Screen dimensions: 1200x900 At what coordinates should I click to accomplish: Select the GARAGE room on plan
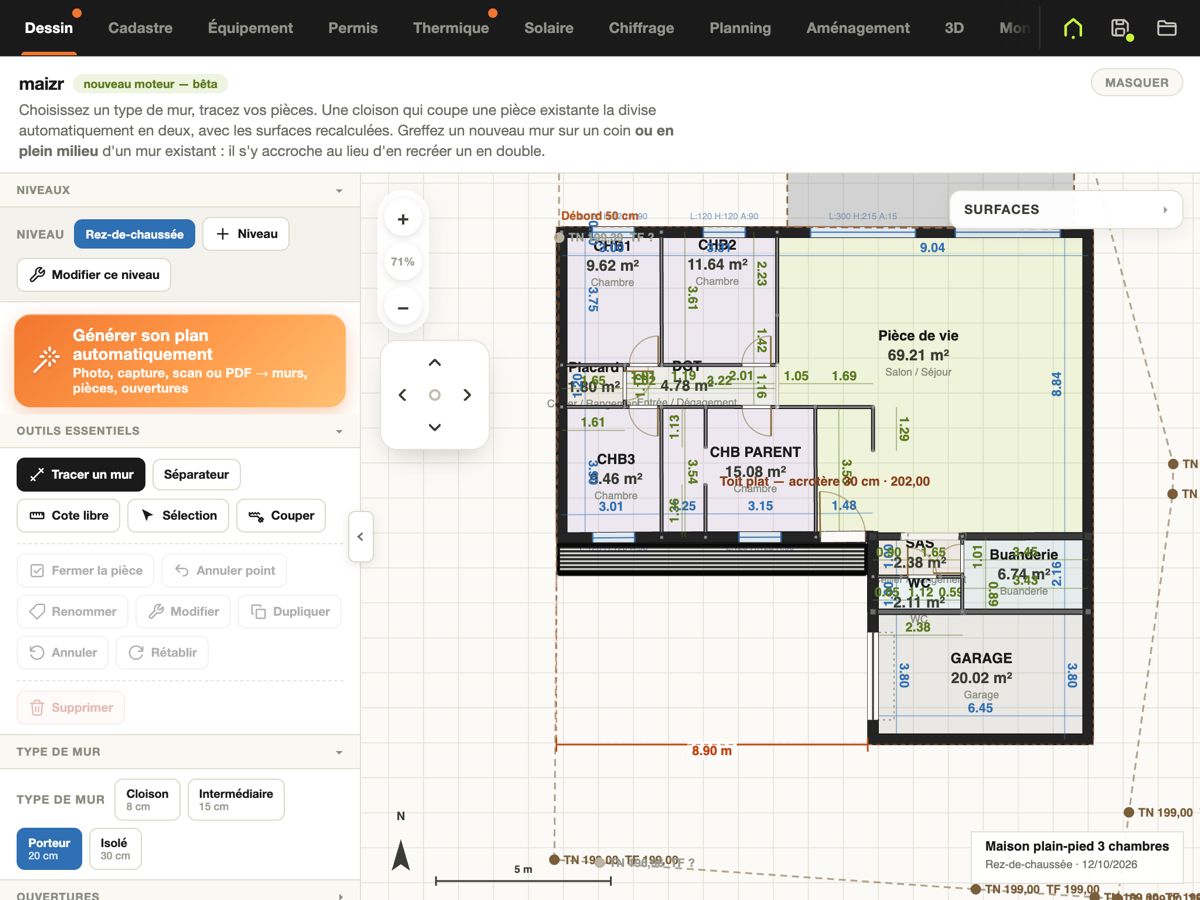pos(981,658)
